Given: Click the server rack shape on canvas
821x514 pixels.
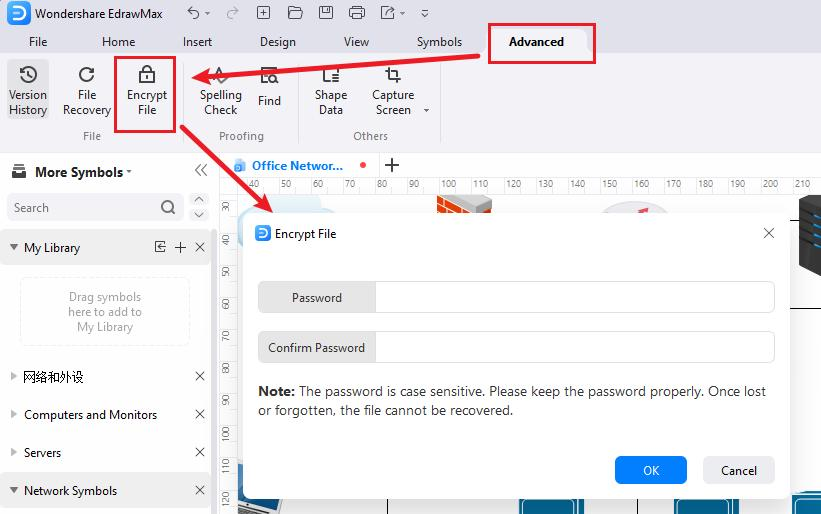Looking at the screenshot, I should [809, 236].
